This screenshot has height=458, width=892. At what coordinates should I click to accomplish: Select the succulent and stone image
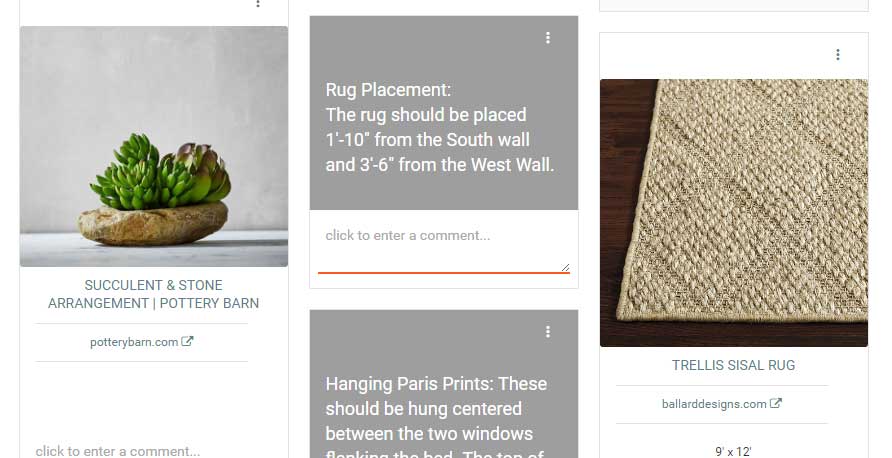154,146
